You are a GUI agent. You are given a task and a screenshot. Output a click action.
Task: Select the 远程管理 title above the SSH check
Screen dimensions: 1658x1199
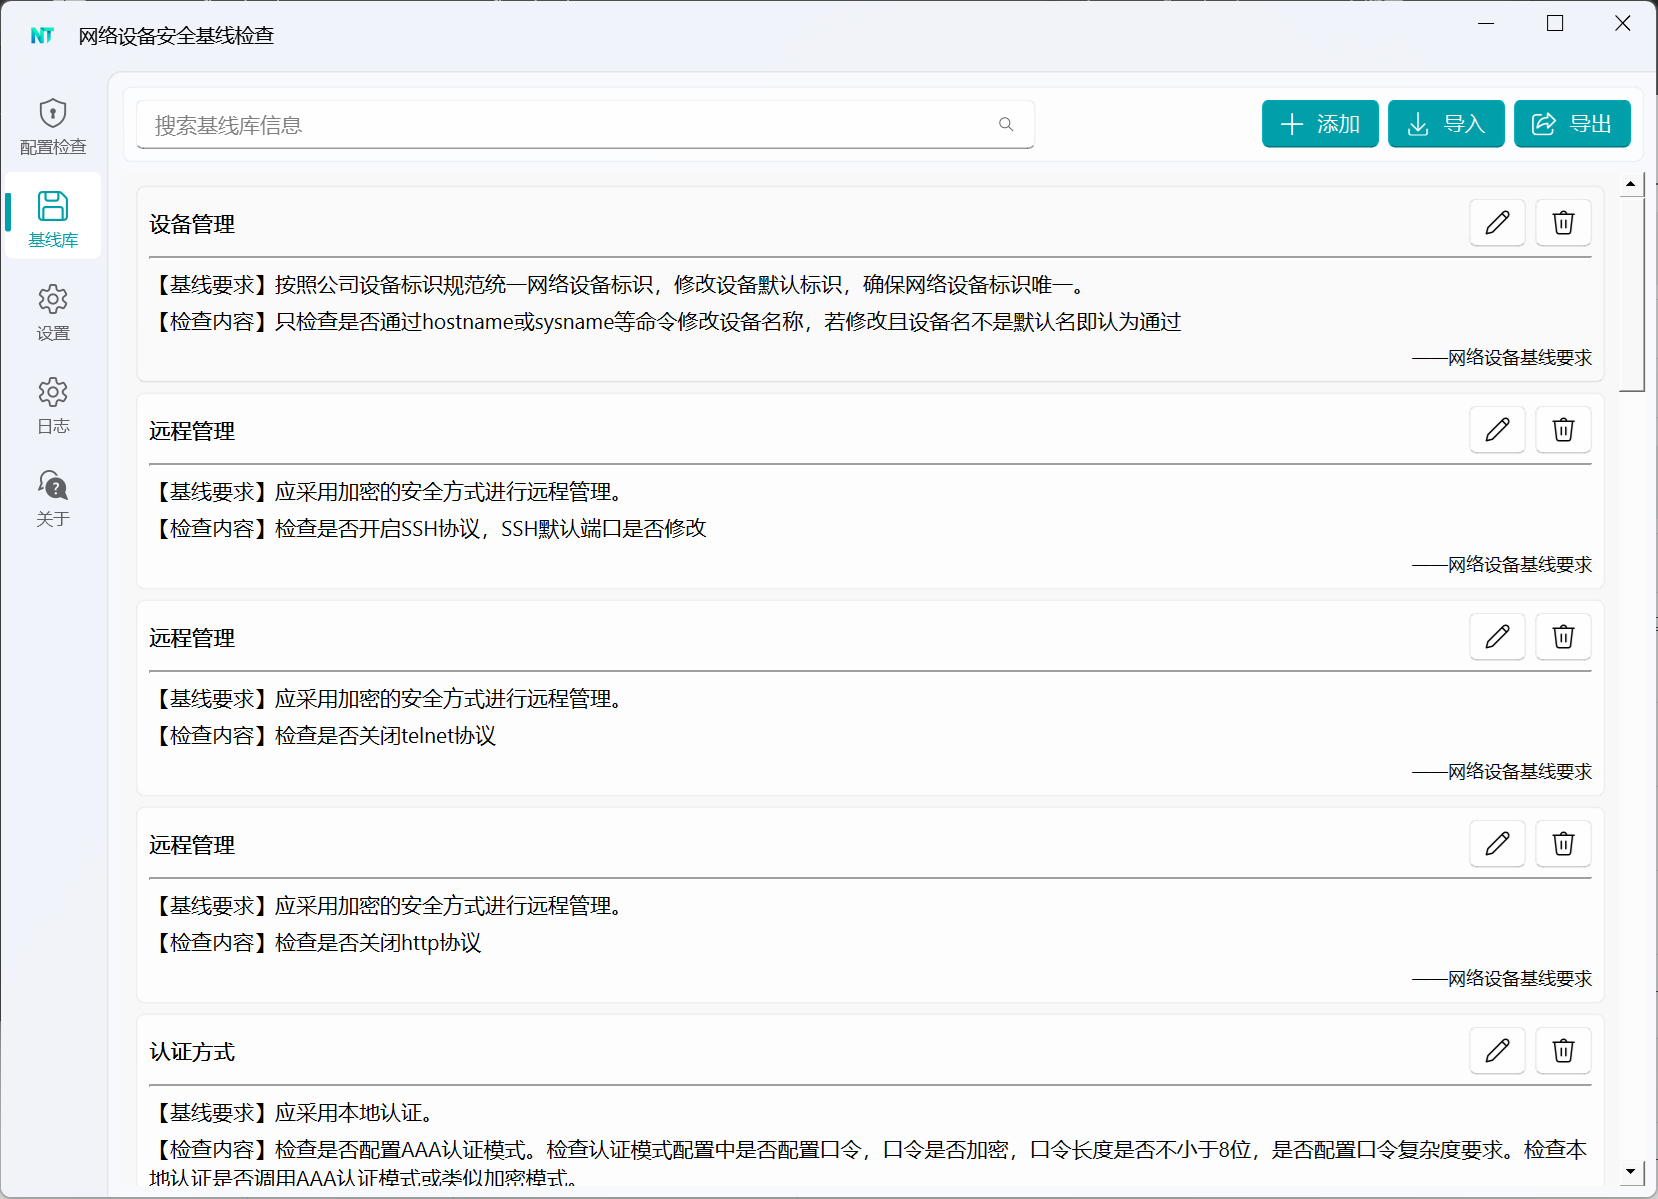tap(192, 431)
